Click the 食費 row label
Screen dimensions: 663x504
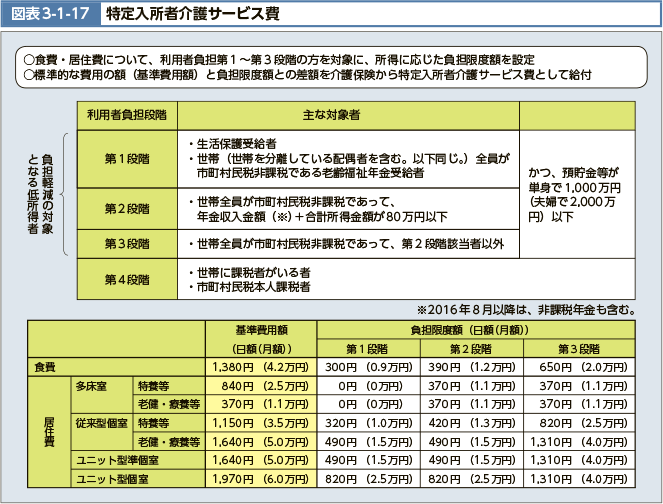[46, 367]
